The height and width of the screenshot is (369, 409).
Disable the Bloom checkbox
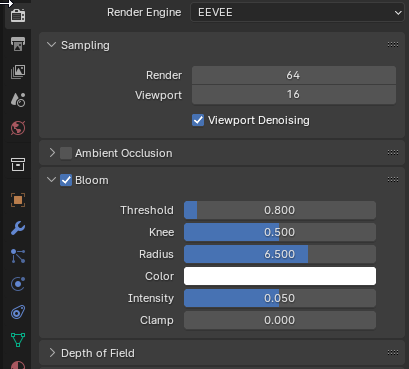click(66, 180)
